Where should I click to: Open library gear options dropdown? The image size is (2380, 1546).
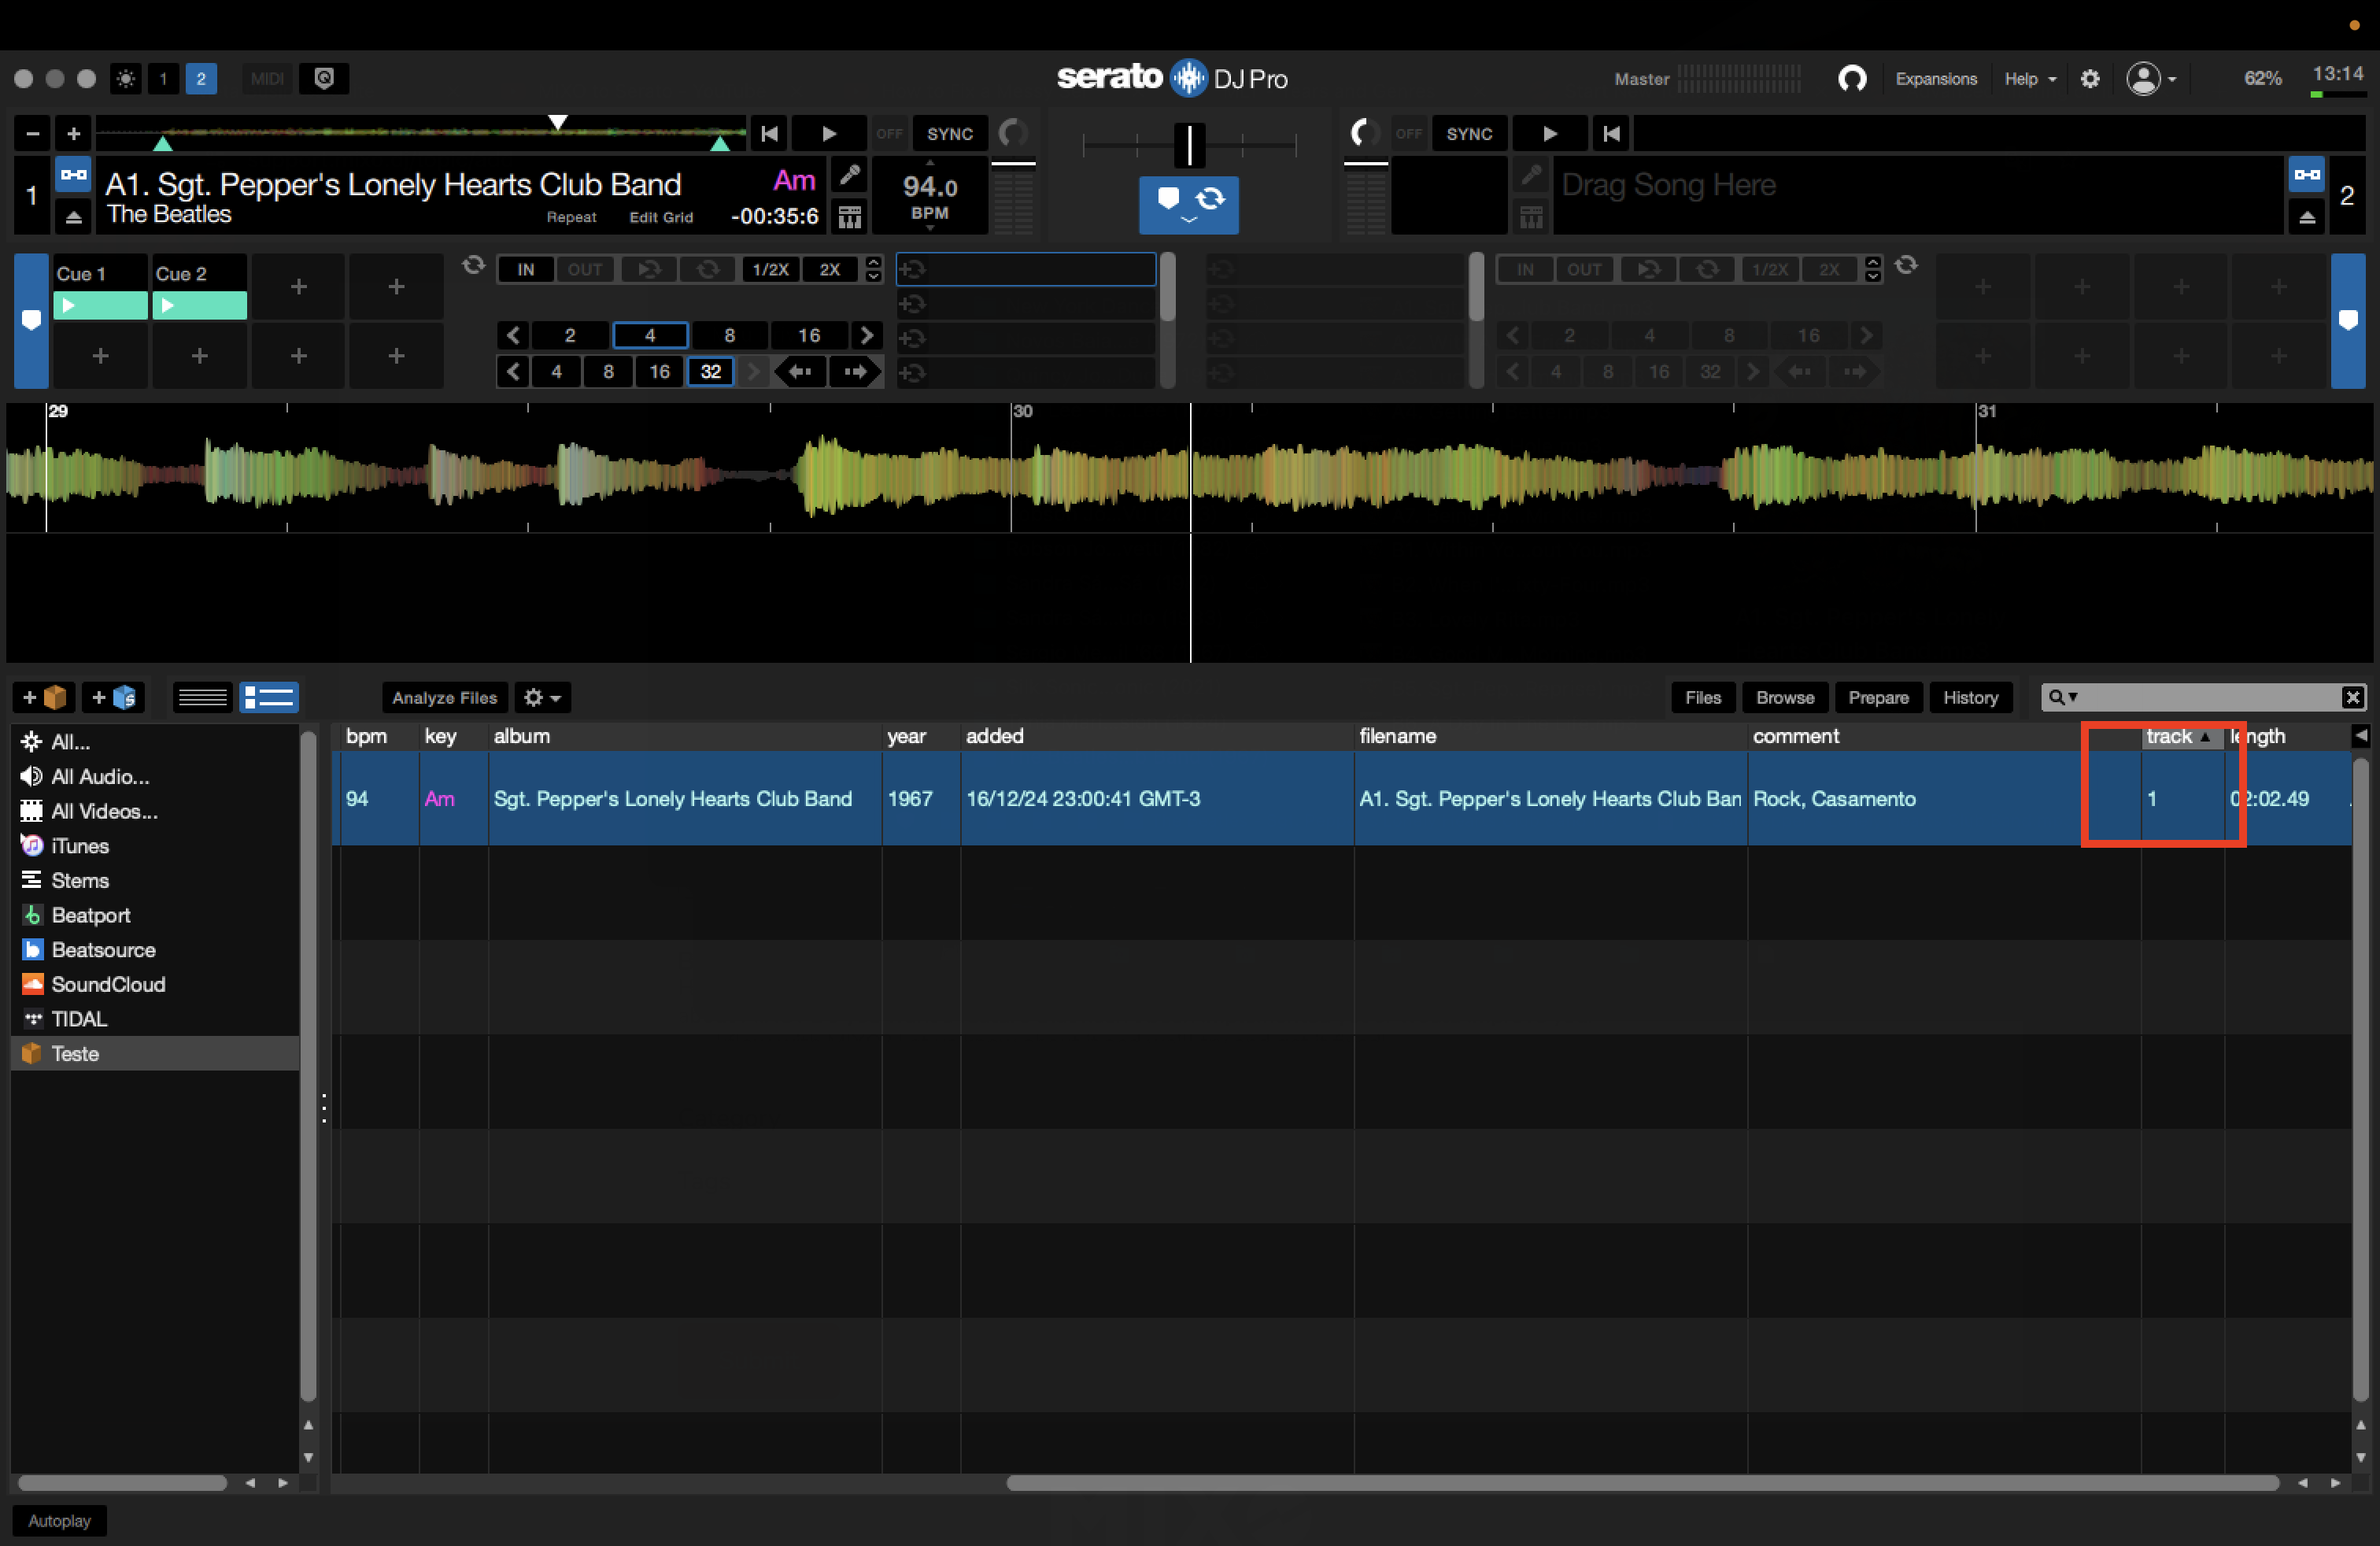[x=542, y=697]
